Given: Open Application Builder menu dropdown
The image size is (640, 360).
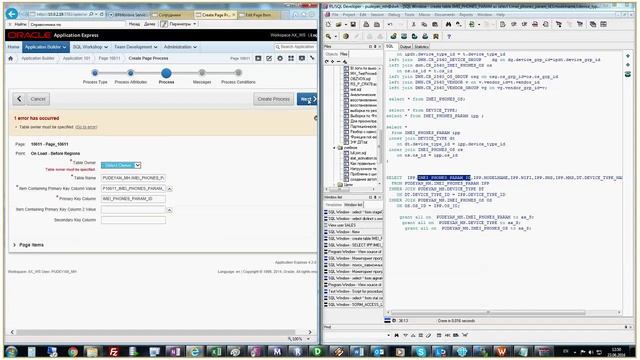Looking at the screenshot, I should [x=45, y=47].
